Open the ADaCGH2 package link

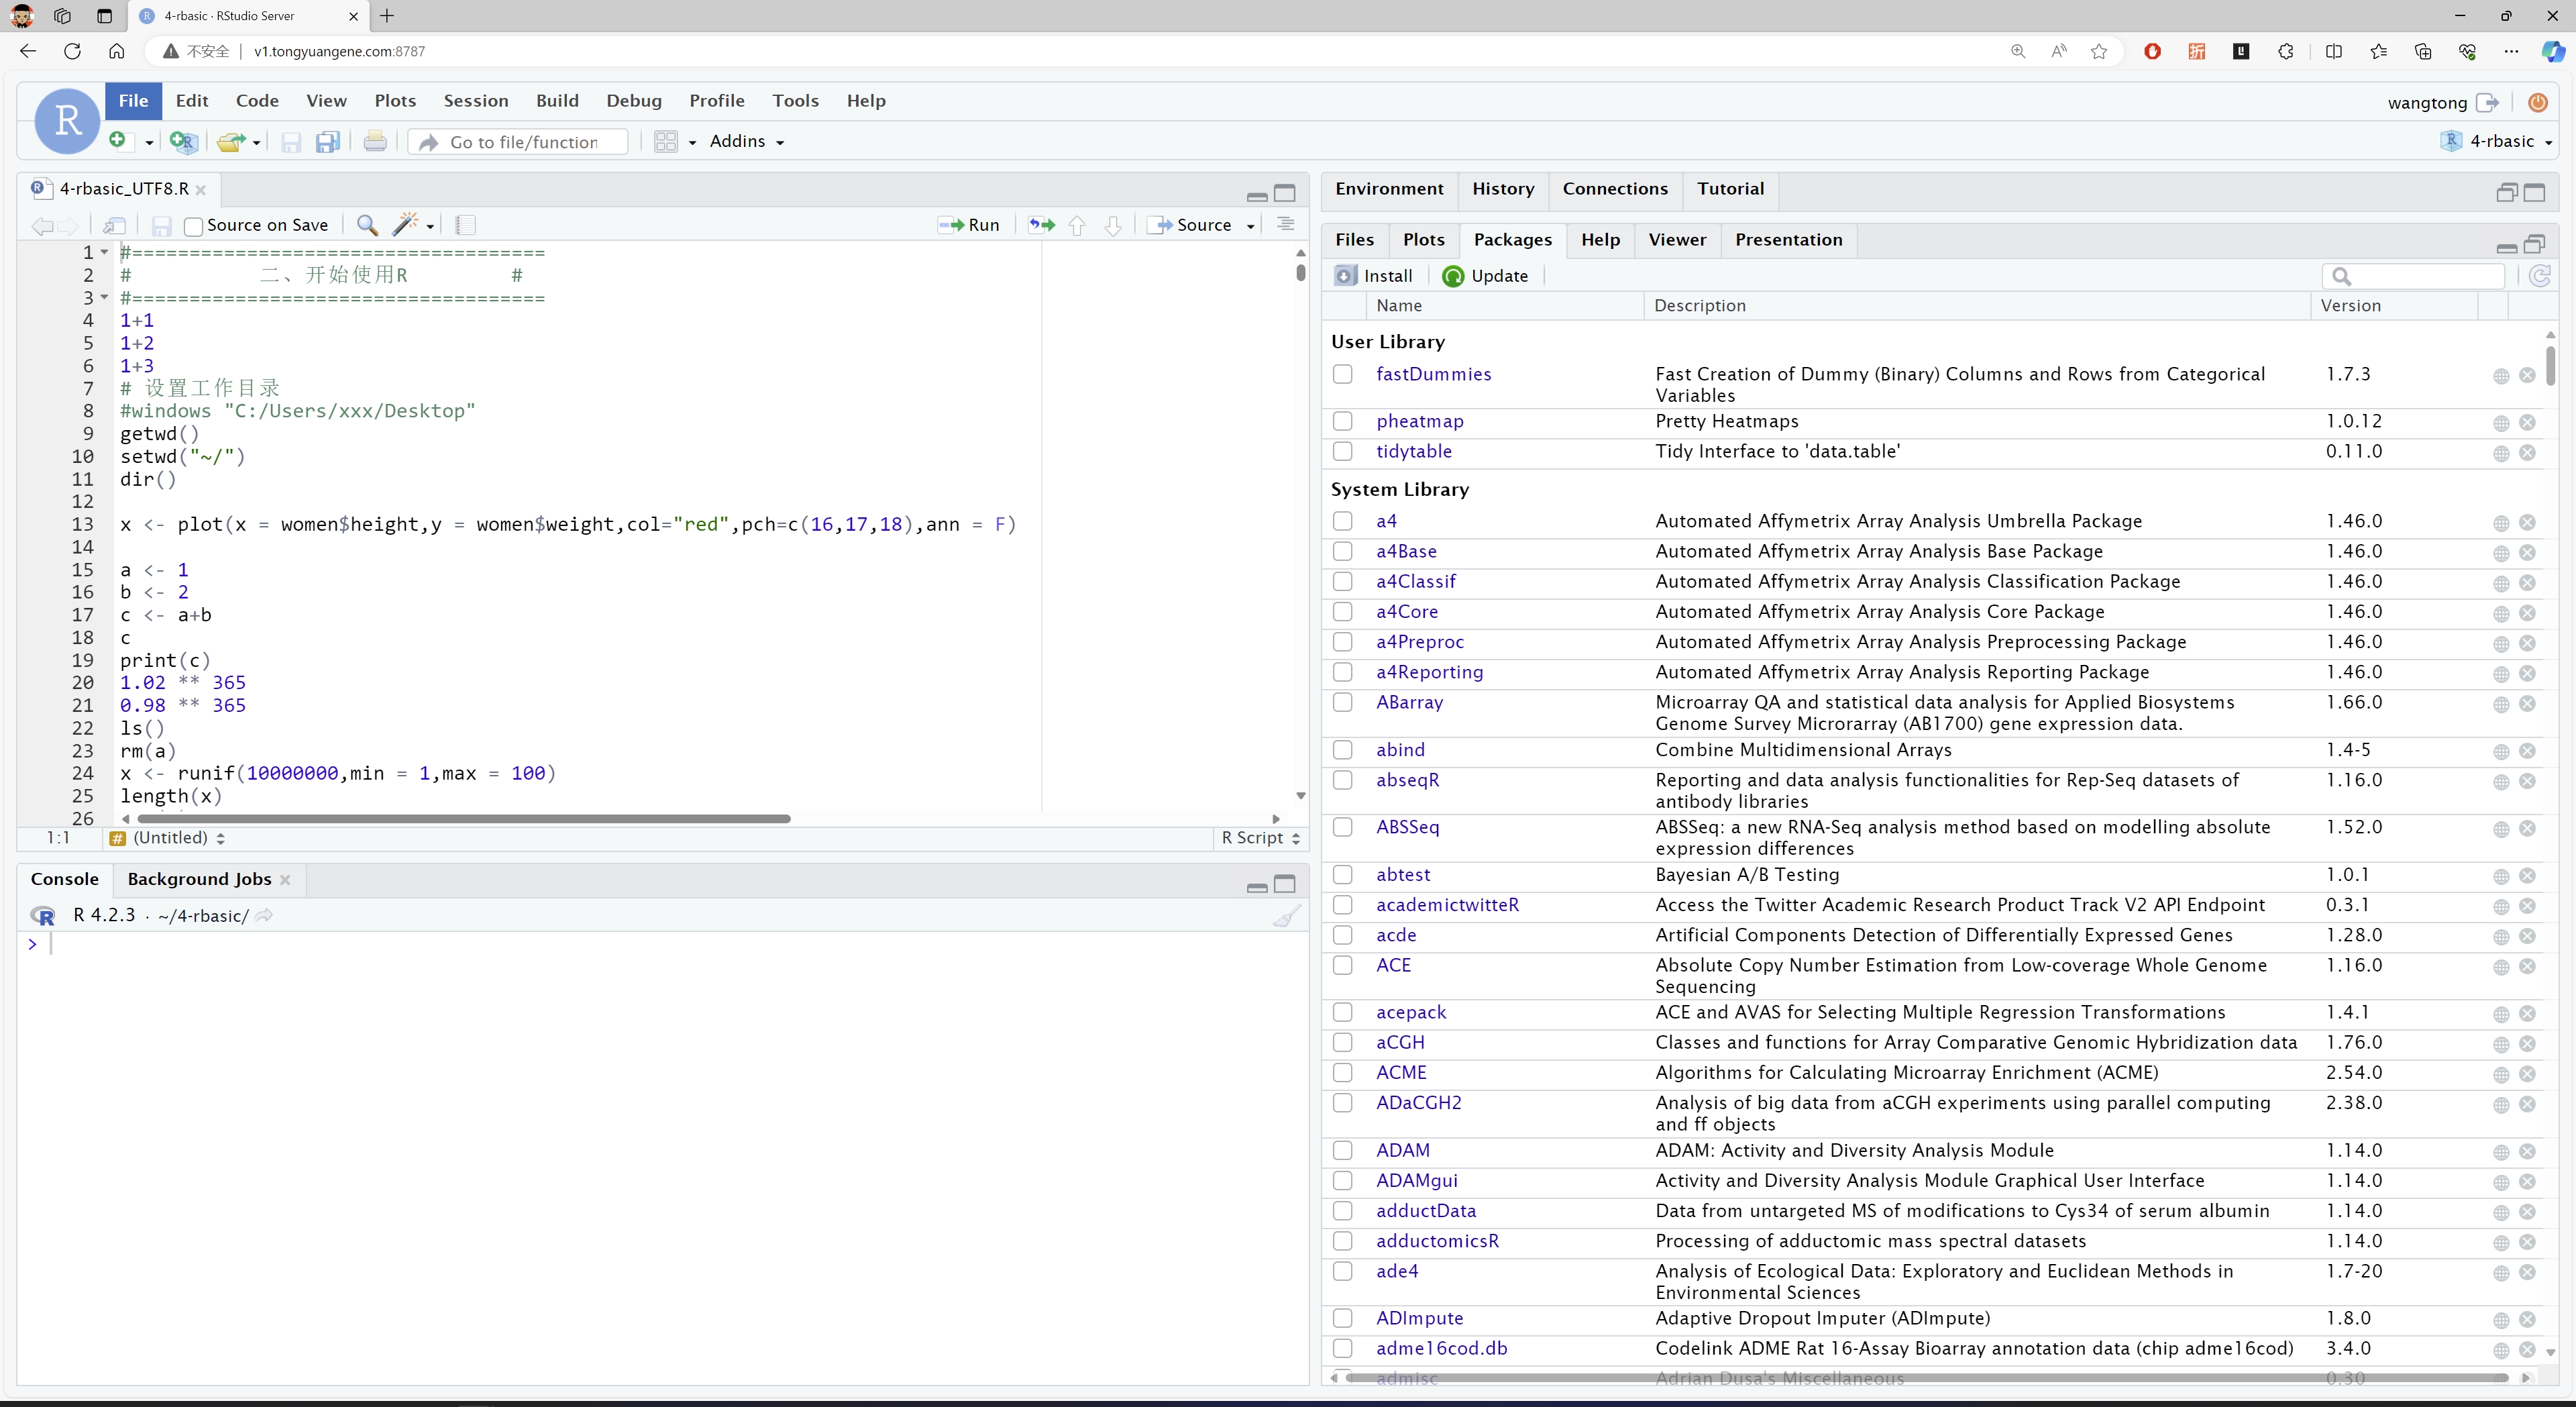[1418, 1103]
